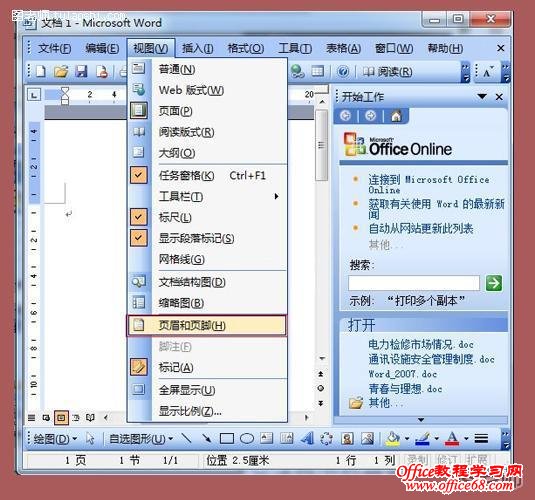Viewport: 535px width, 500px height.
Task: Toggle Gridlines (网格线) menu item
Action: pos(207,259)
